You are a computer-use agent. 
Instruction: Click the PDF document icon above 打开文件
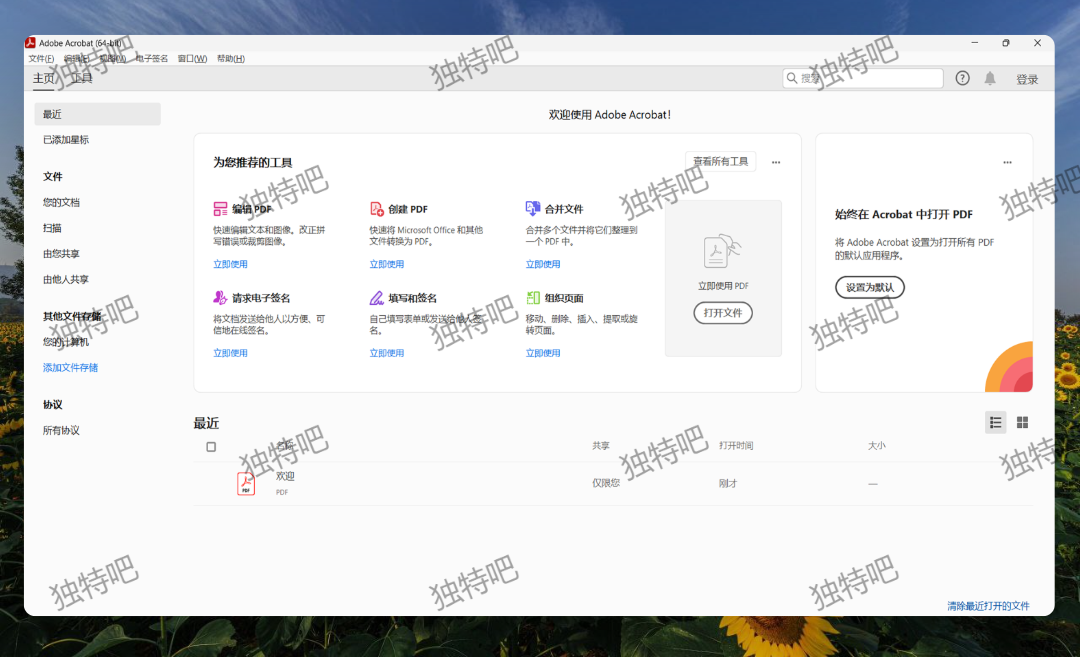723,251
